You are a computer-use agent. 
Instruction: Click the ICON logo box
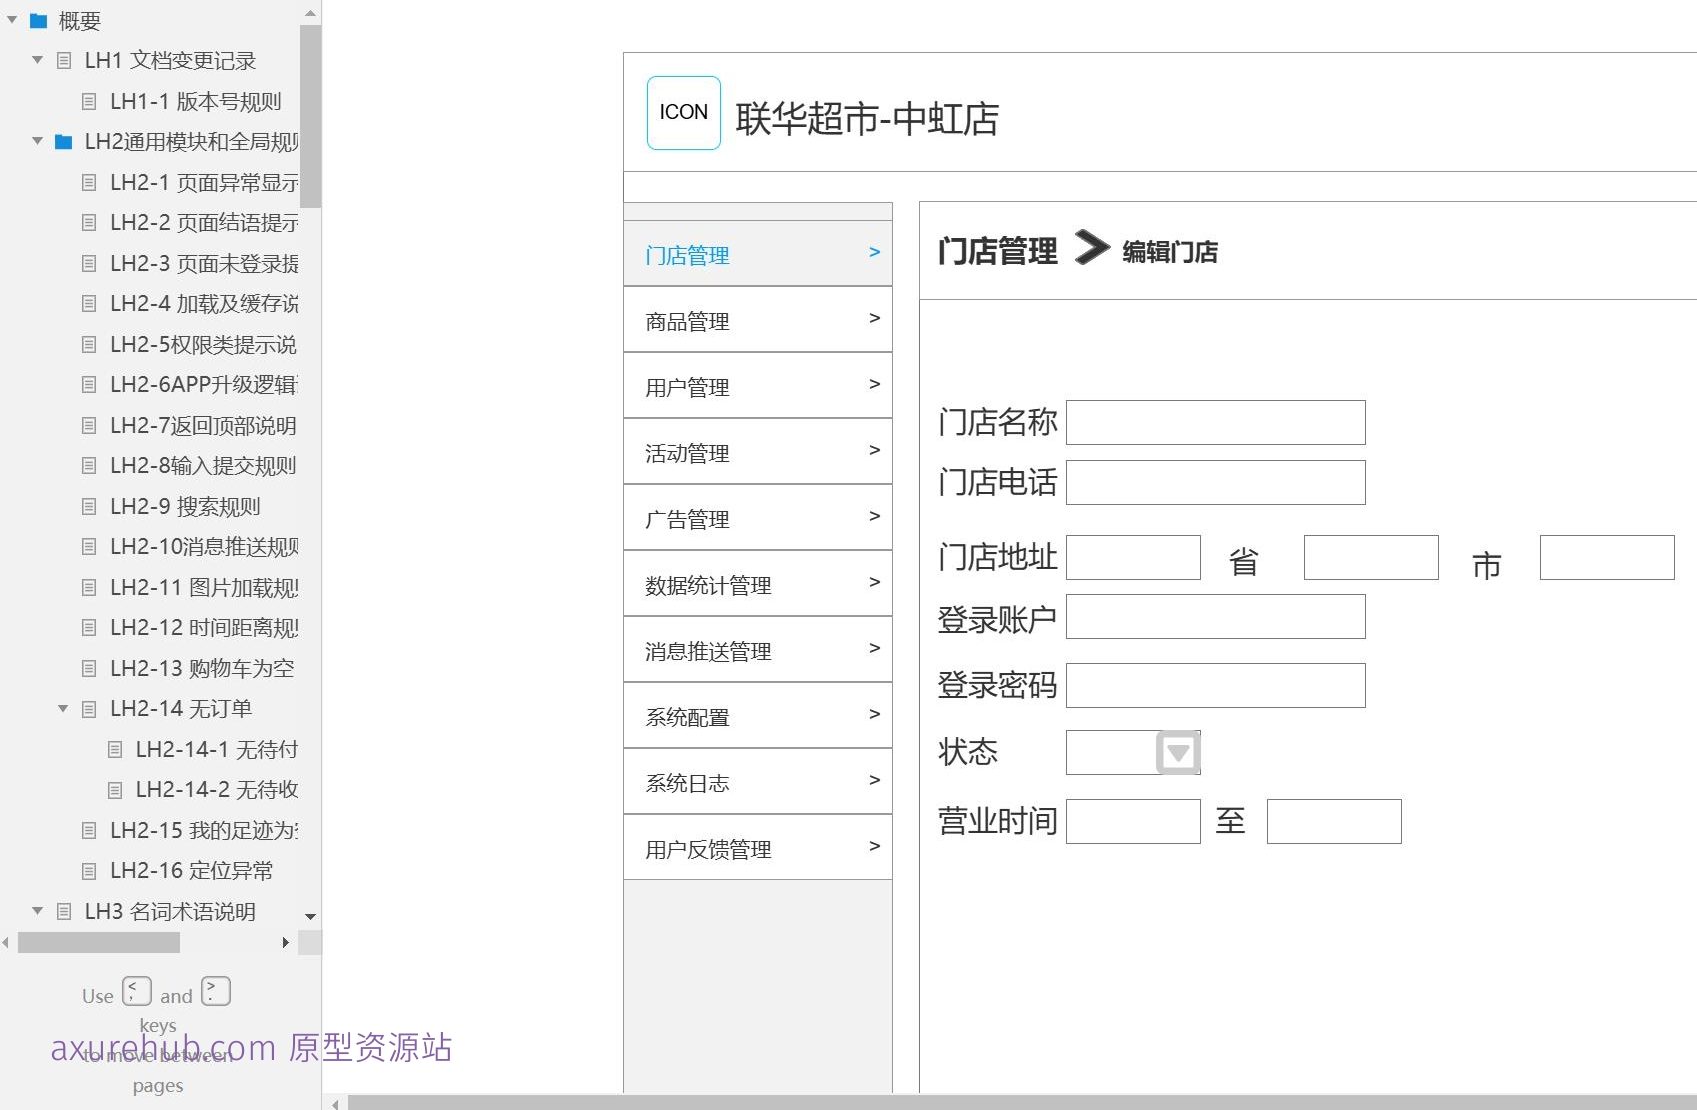684,113
